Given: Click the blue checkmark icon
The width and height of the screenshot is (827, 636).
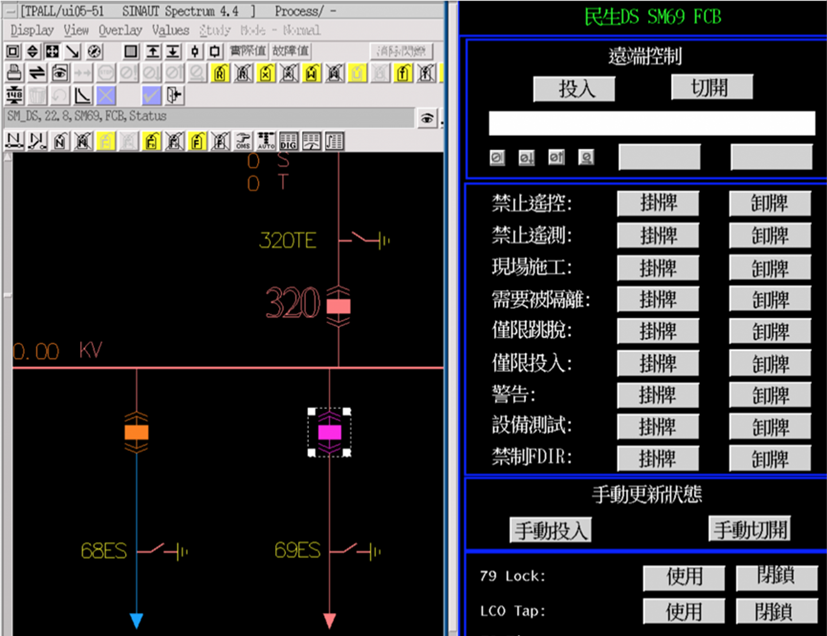Looking at the screenshot, I should click(151, 96).
